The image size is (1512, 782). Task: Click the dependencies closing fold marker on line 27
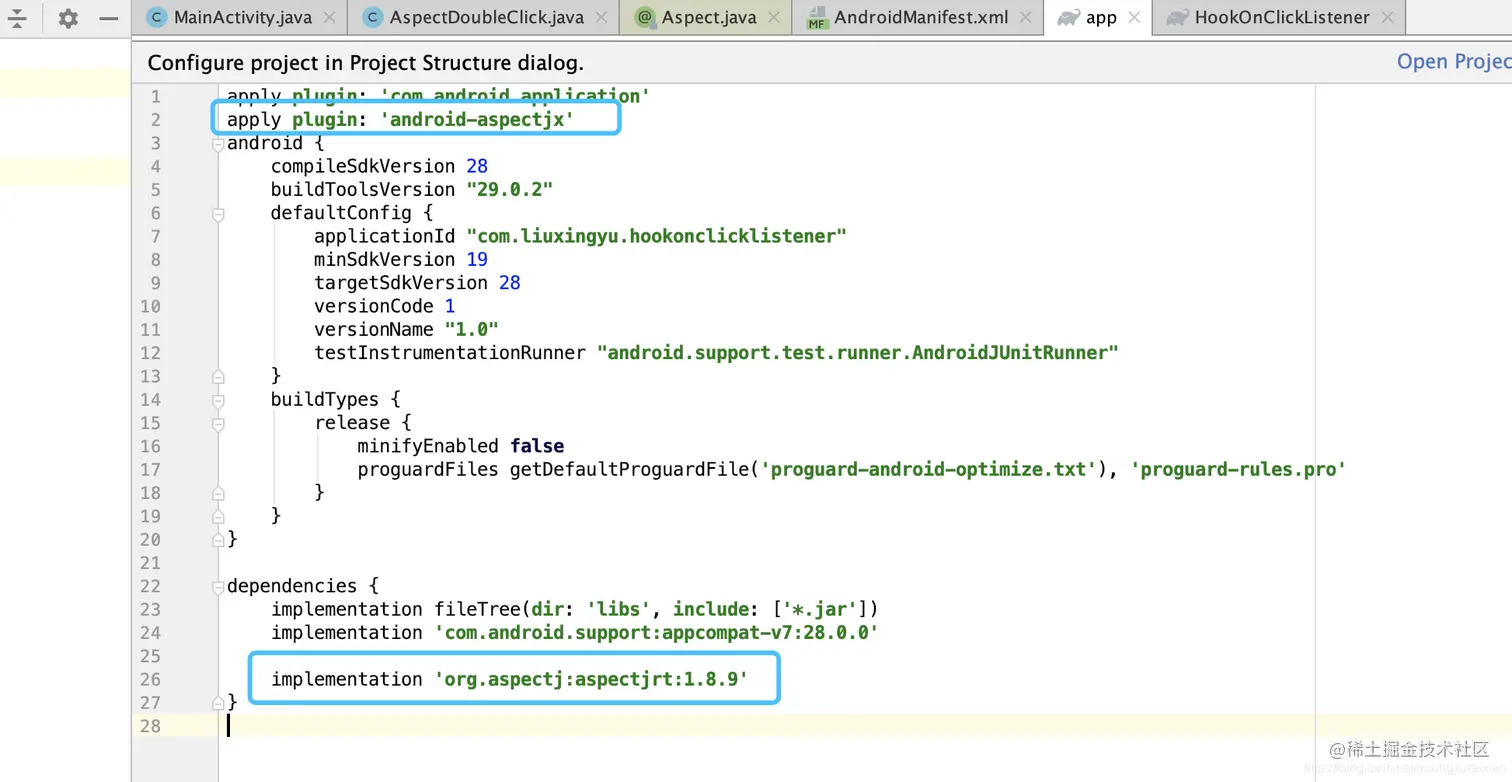coord(217,702)
